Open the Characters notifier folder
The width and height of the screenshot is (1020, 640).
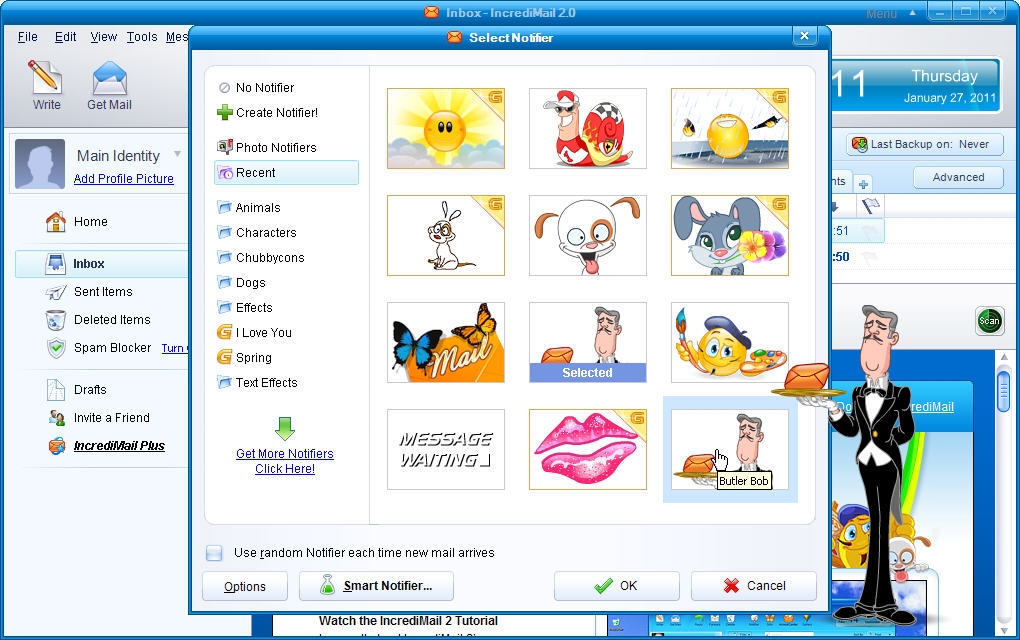257,233
